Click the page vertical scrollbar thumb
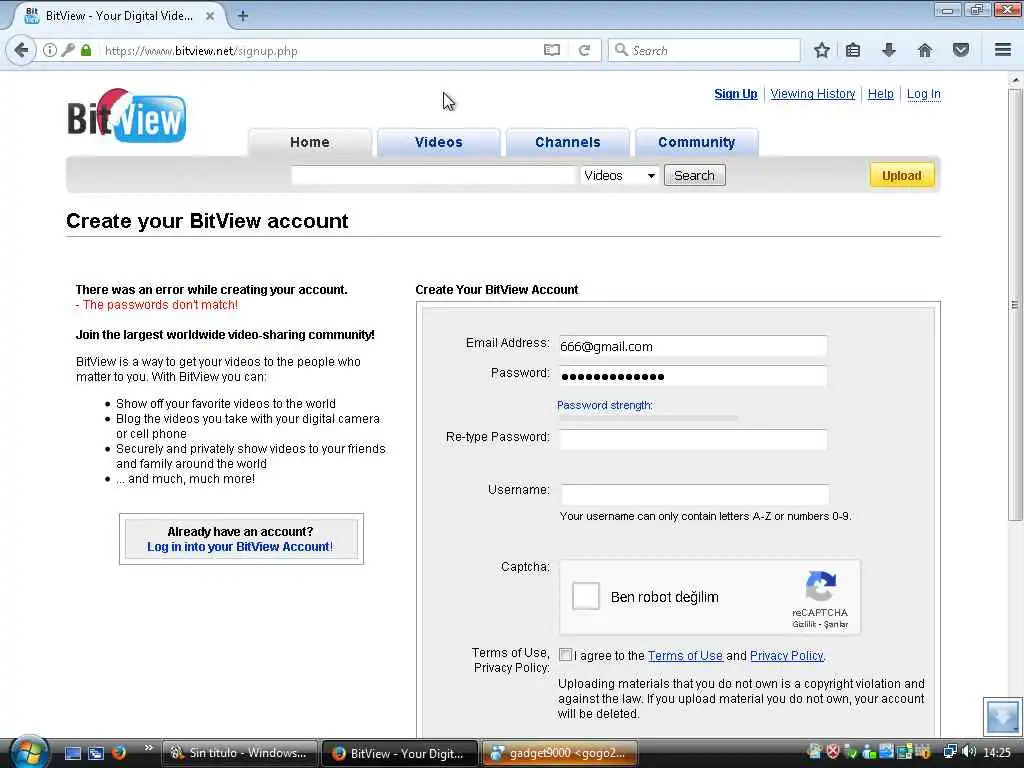1024x768 pixels. [x=1014, y=304]
